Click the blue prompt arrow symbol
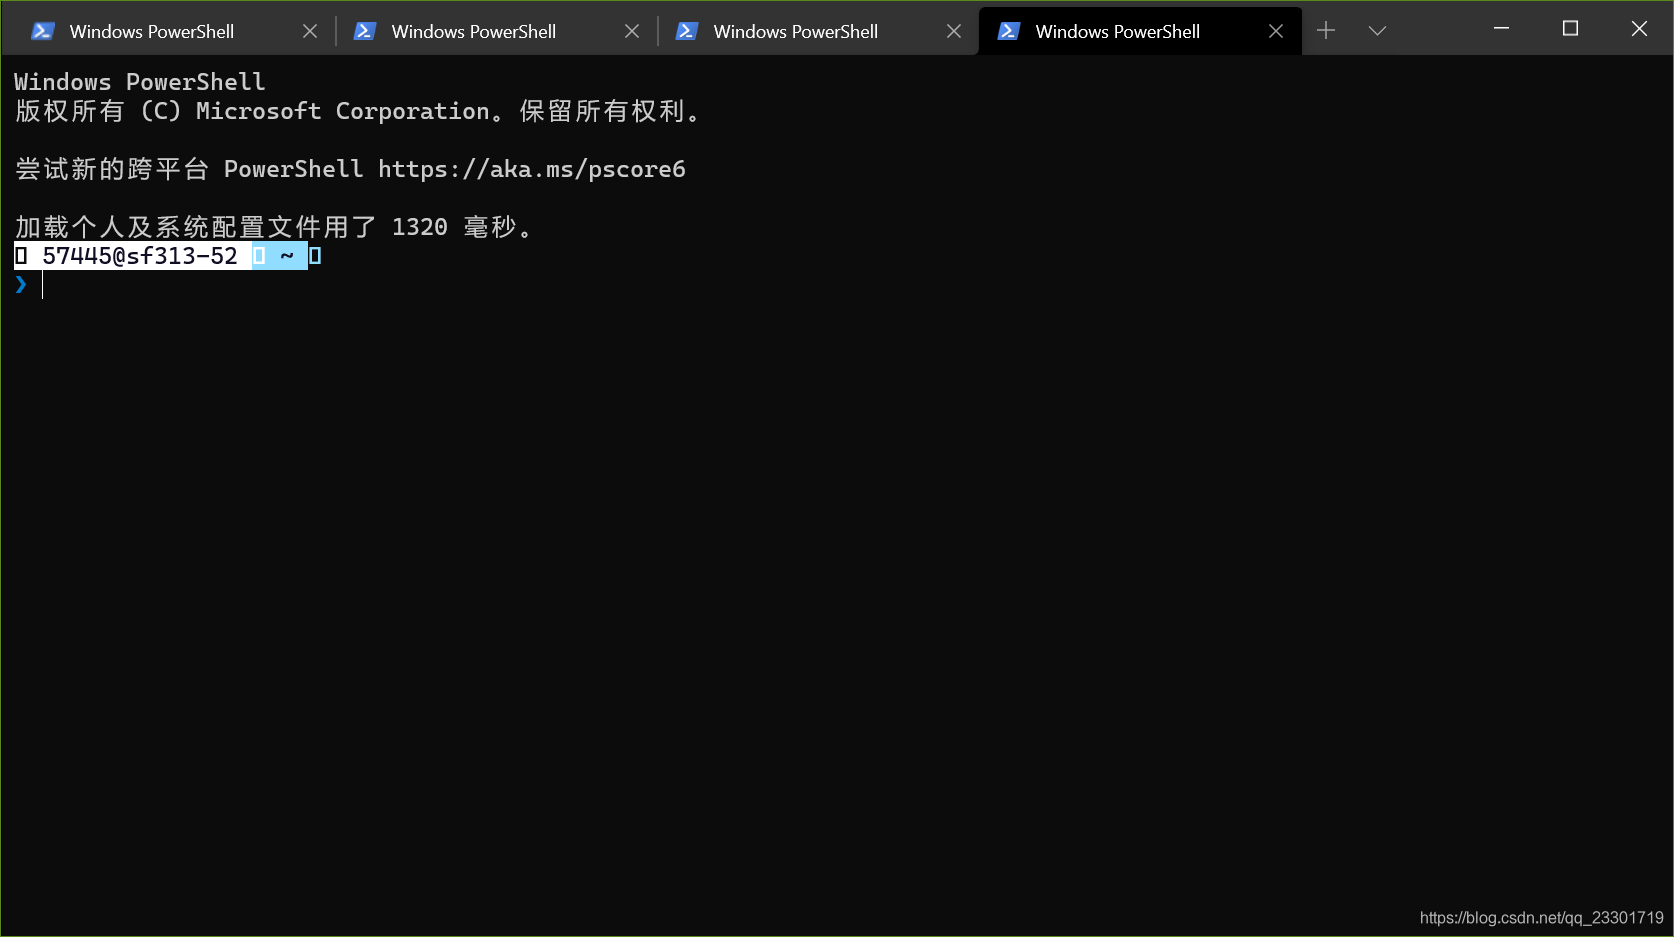Screen dimensions: 1674x937 [21, 285]
